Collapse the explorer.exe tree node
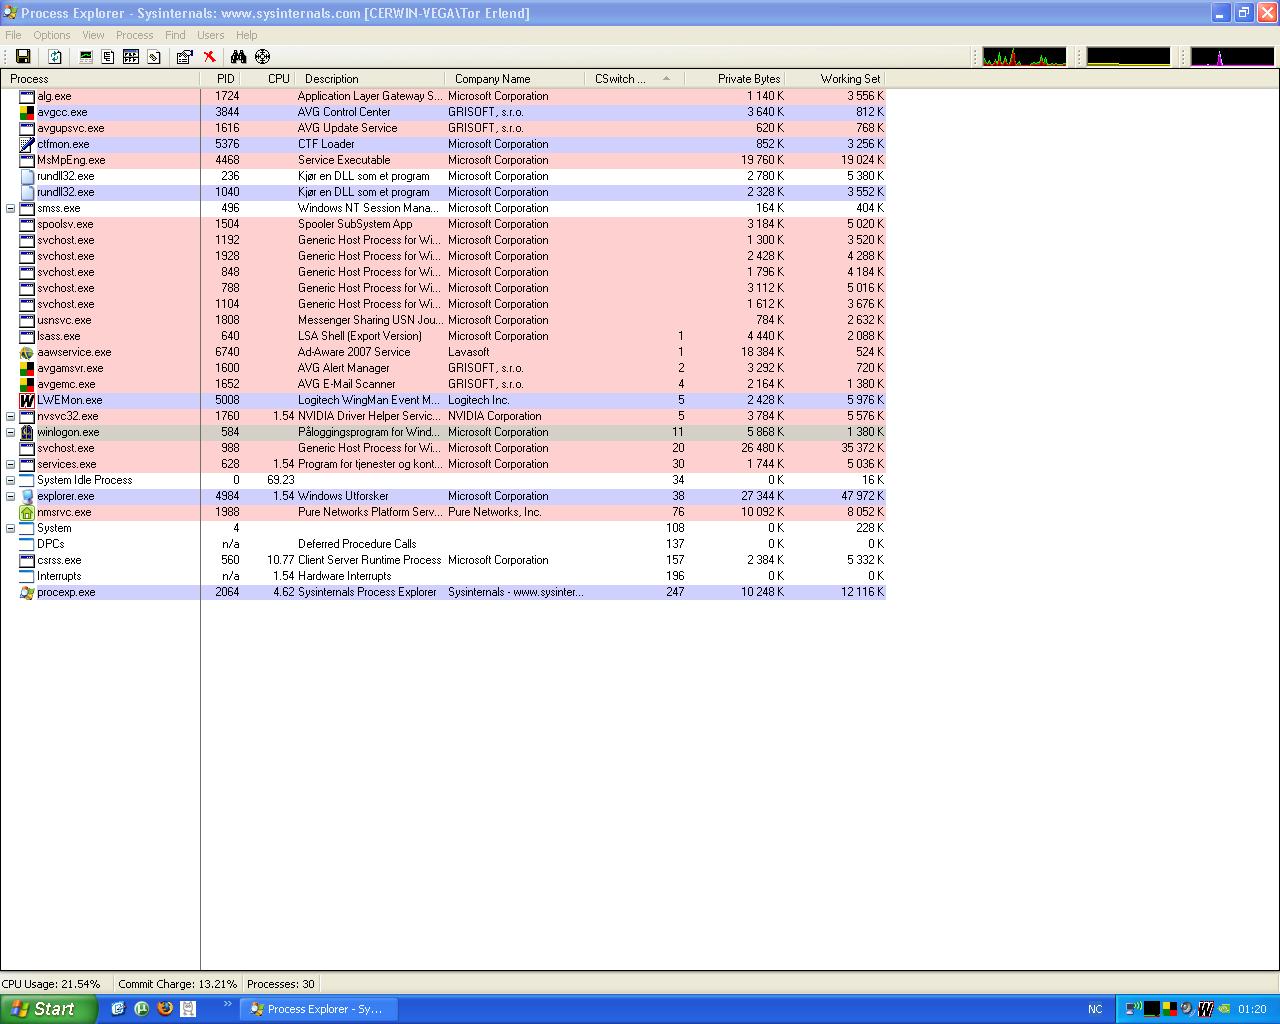Image resolution: width=1280 pixels, height=1024 pixels. click(10, 496)
